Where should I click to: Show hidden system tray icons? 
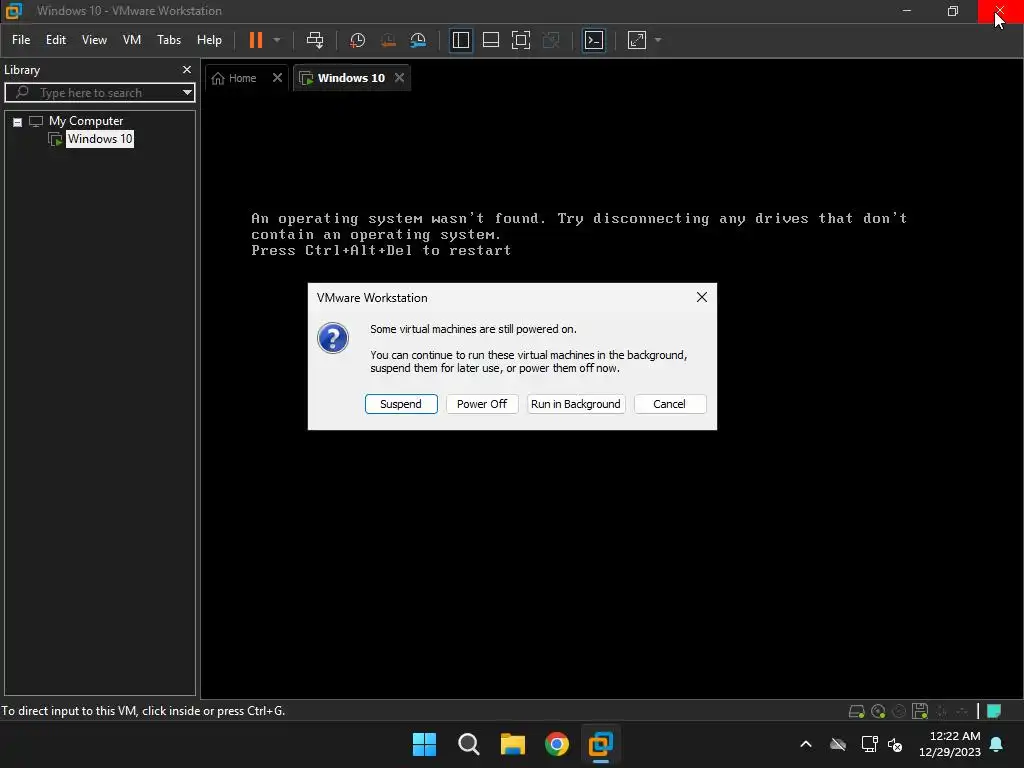click(x=806, y=744)
